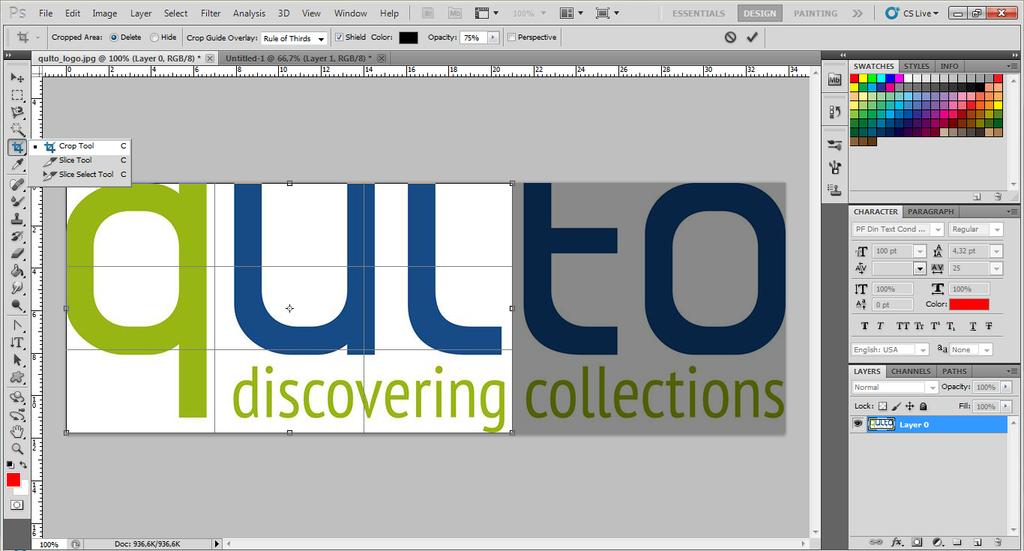
Task: Open layer blend mode Normal dropdown
Action: 933,388
